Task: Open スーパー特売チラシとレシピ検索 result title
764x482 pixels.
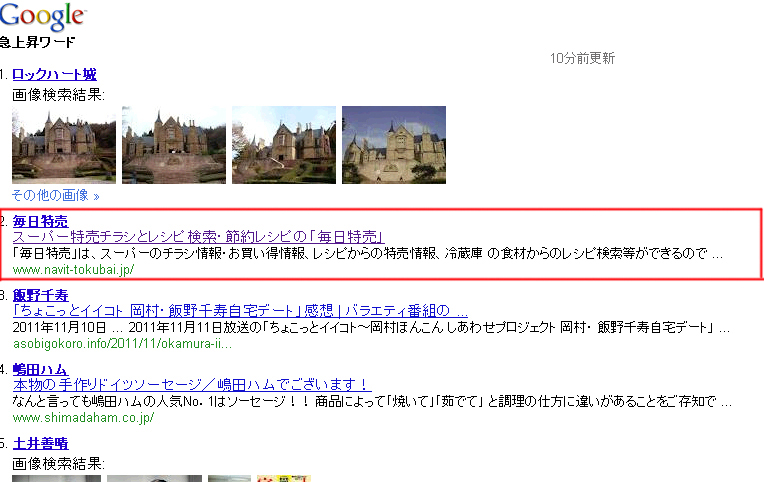Action: 198,237
